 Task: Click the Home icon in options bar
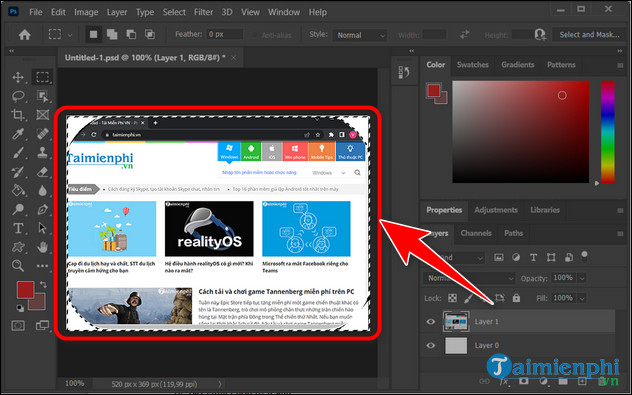click(x=25, y=35)
